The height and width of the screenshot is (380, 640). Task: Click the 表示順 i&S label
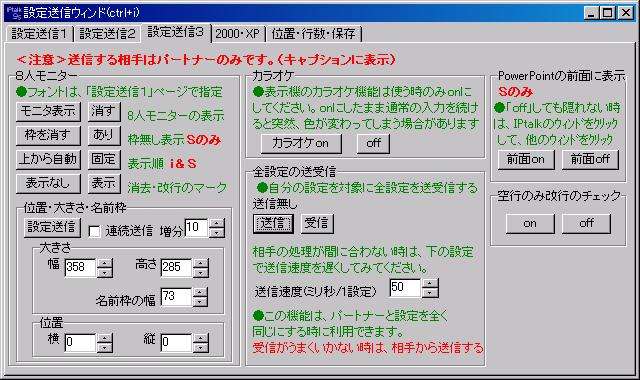point(162,164)
